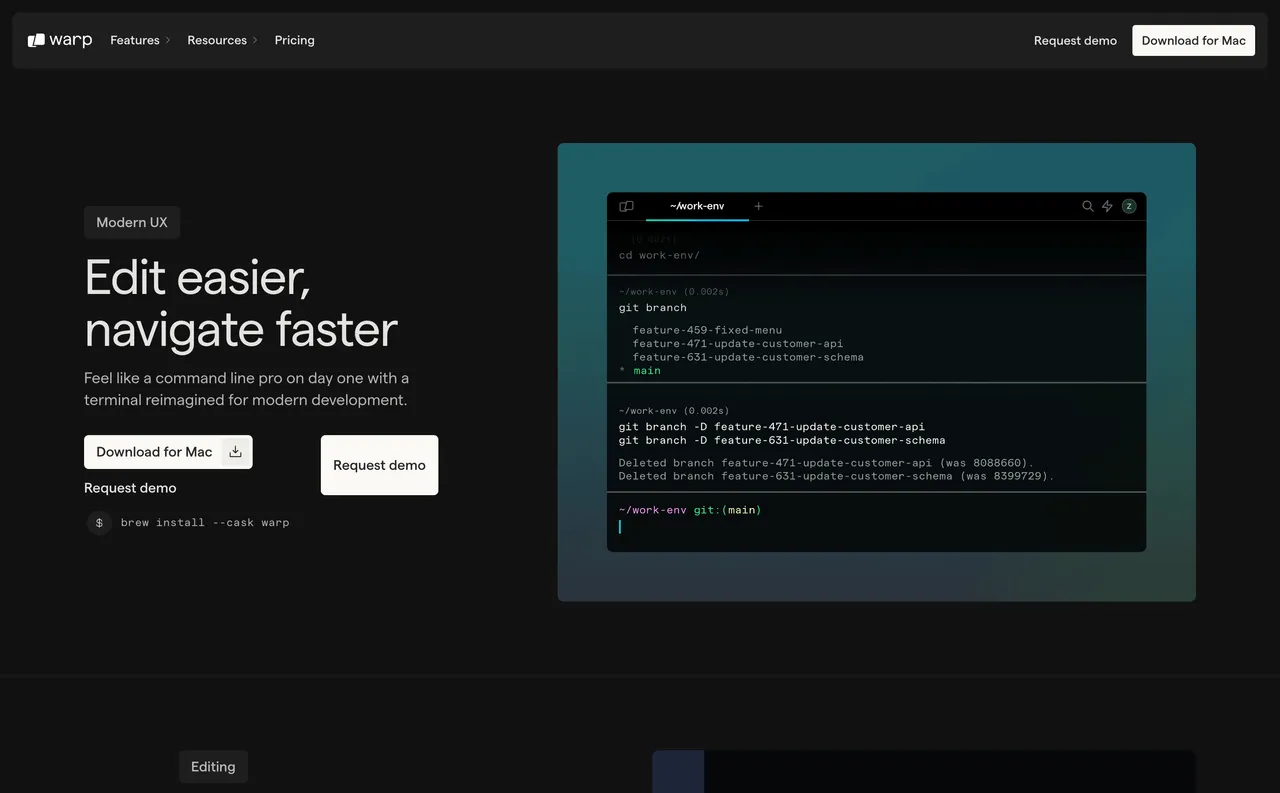Click the Request demo white button
This screenshot has height=793, width=1280.
[379, 465]
